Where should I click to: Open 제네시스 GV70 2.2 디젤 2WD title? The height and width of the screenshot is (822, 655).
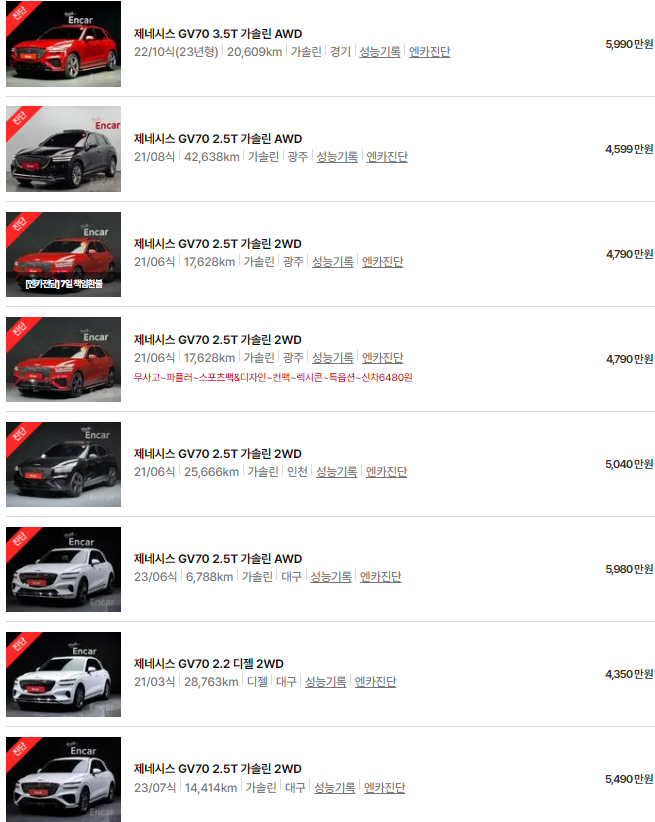(209, 664)
